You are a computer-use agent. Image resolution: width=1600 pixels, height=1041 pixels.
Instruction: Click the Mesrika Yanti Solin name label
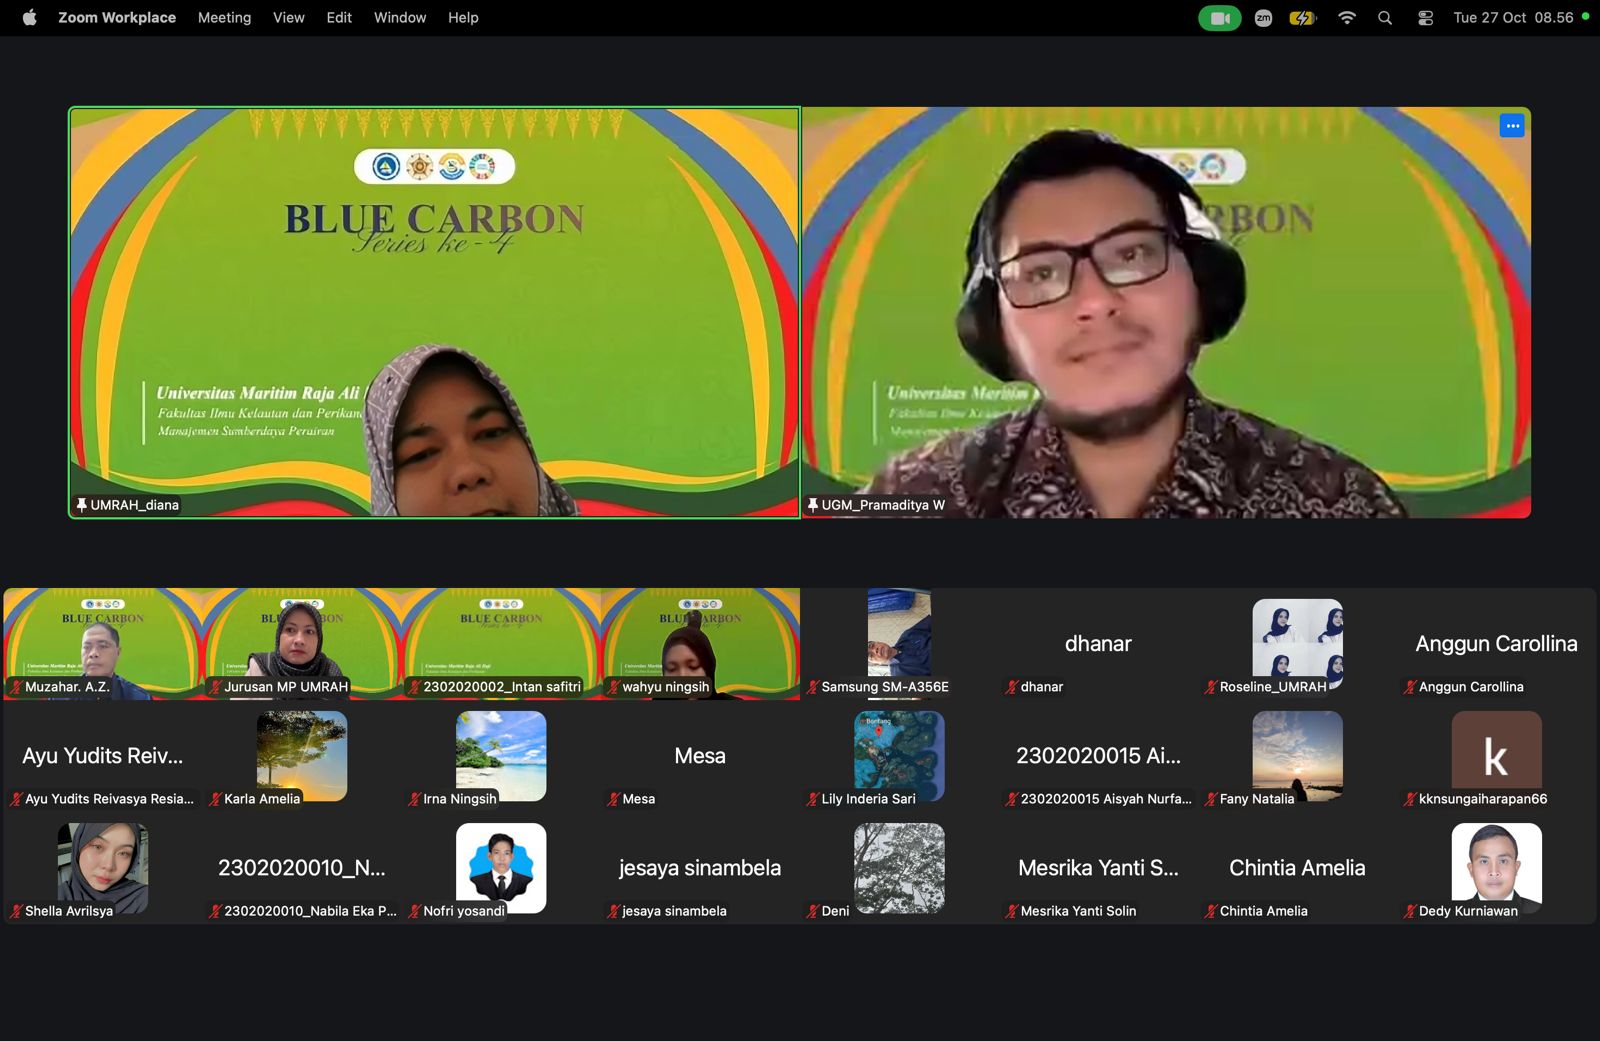pyautogui.click(x=1078, y=911)
